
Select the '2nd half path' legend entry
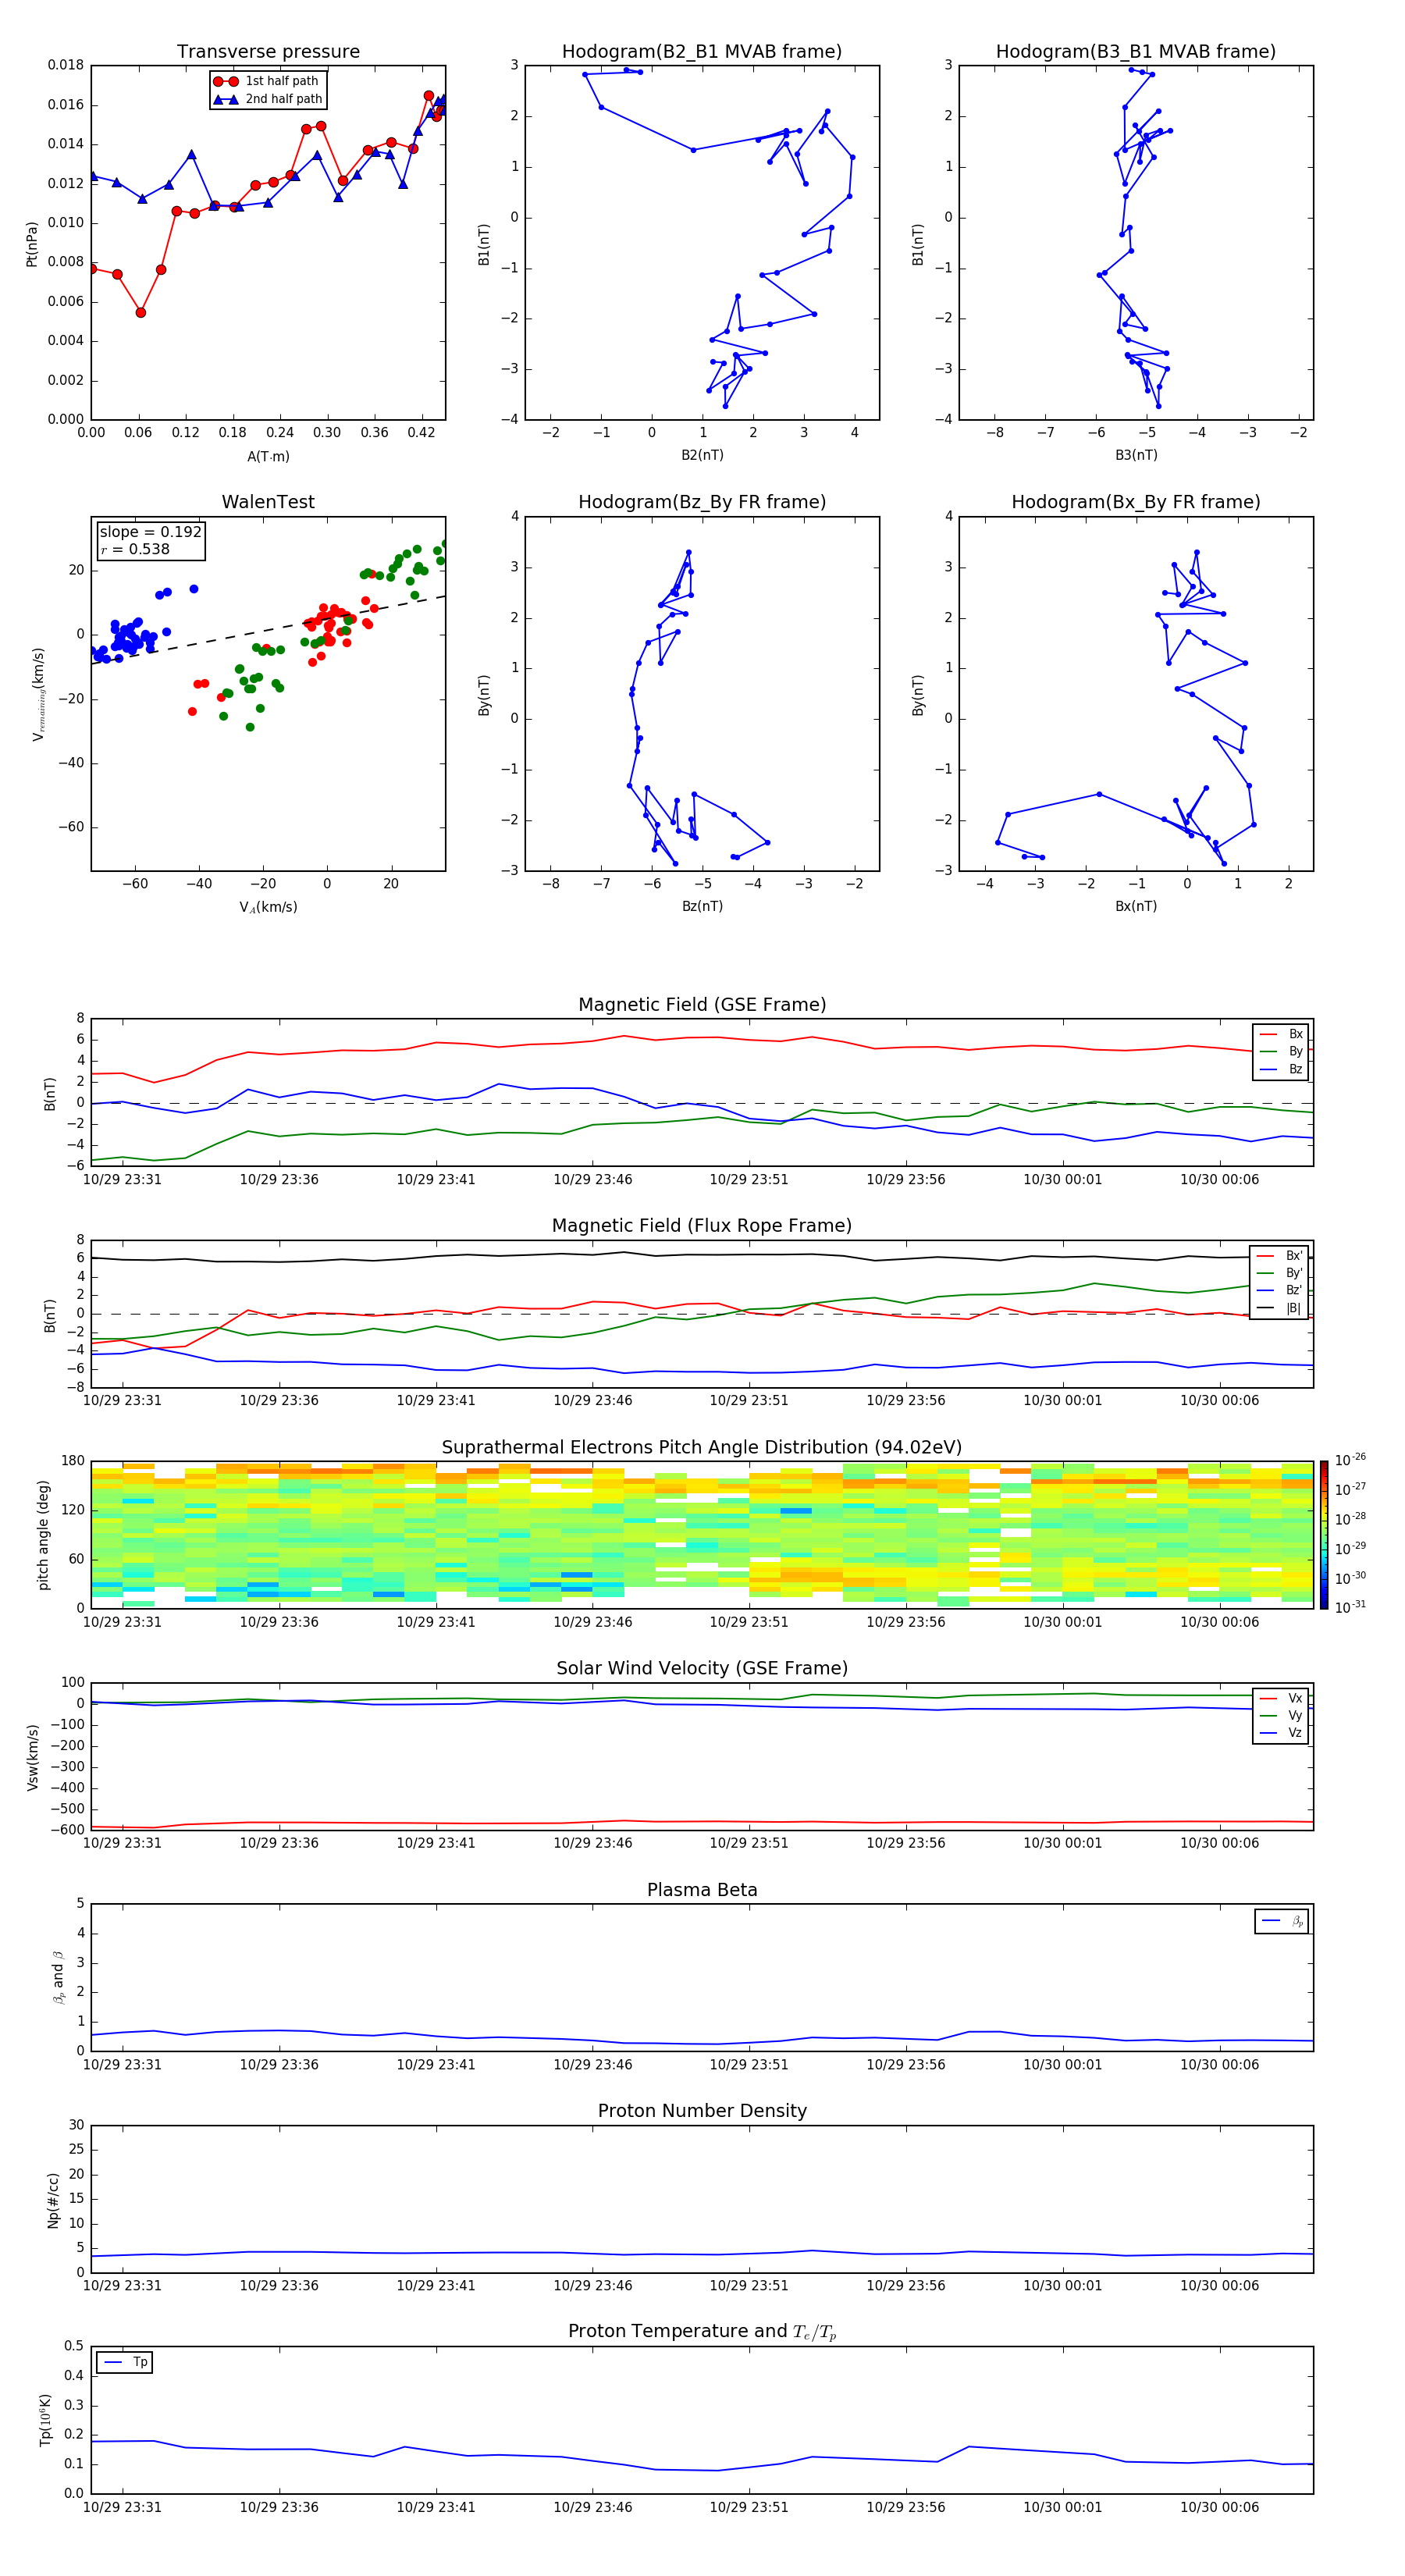tap(268, 99)
